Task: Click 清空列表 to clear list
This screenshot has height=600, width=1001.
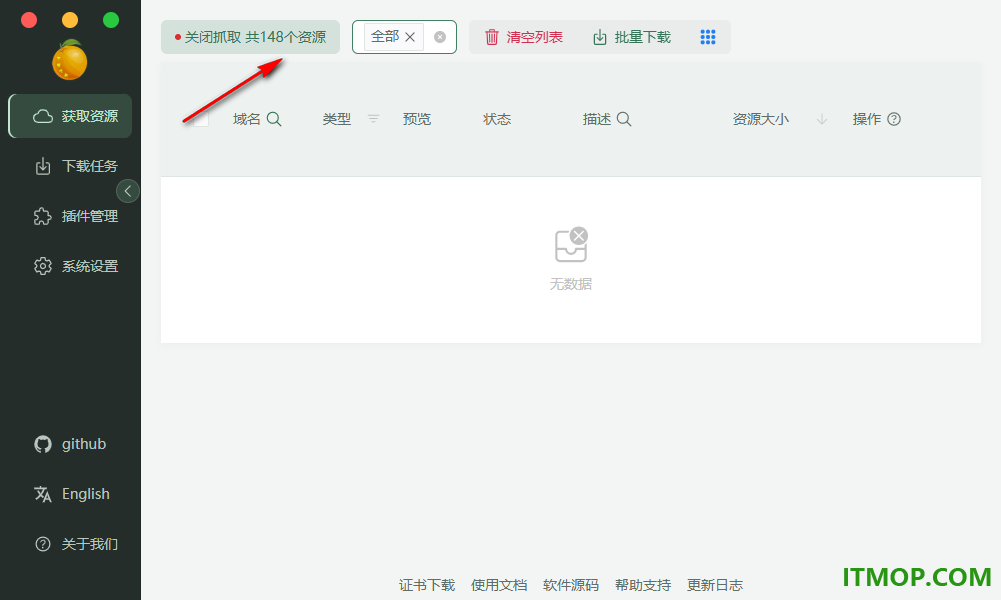Action: tap(523, 37)
